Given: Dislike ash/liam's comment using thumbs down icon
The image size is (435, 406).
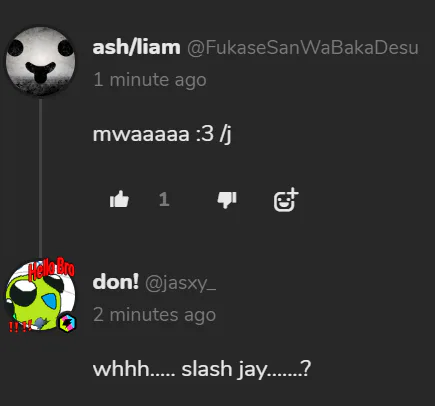Looking at the screenshot, I should click(x=227, y=200).
